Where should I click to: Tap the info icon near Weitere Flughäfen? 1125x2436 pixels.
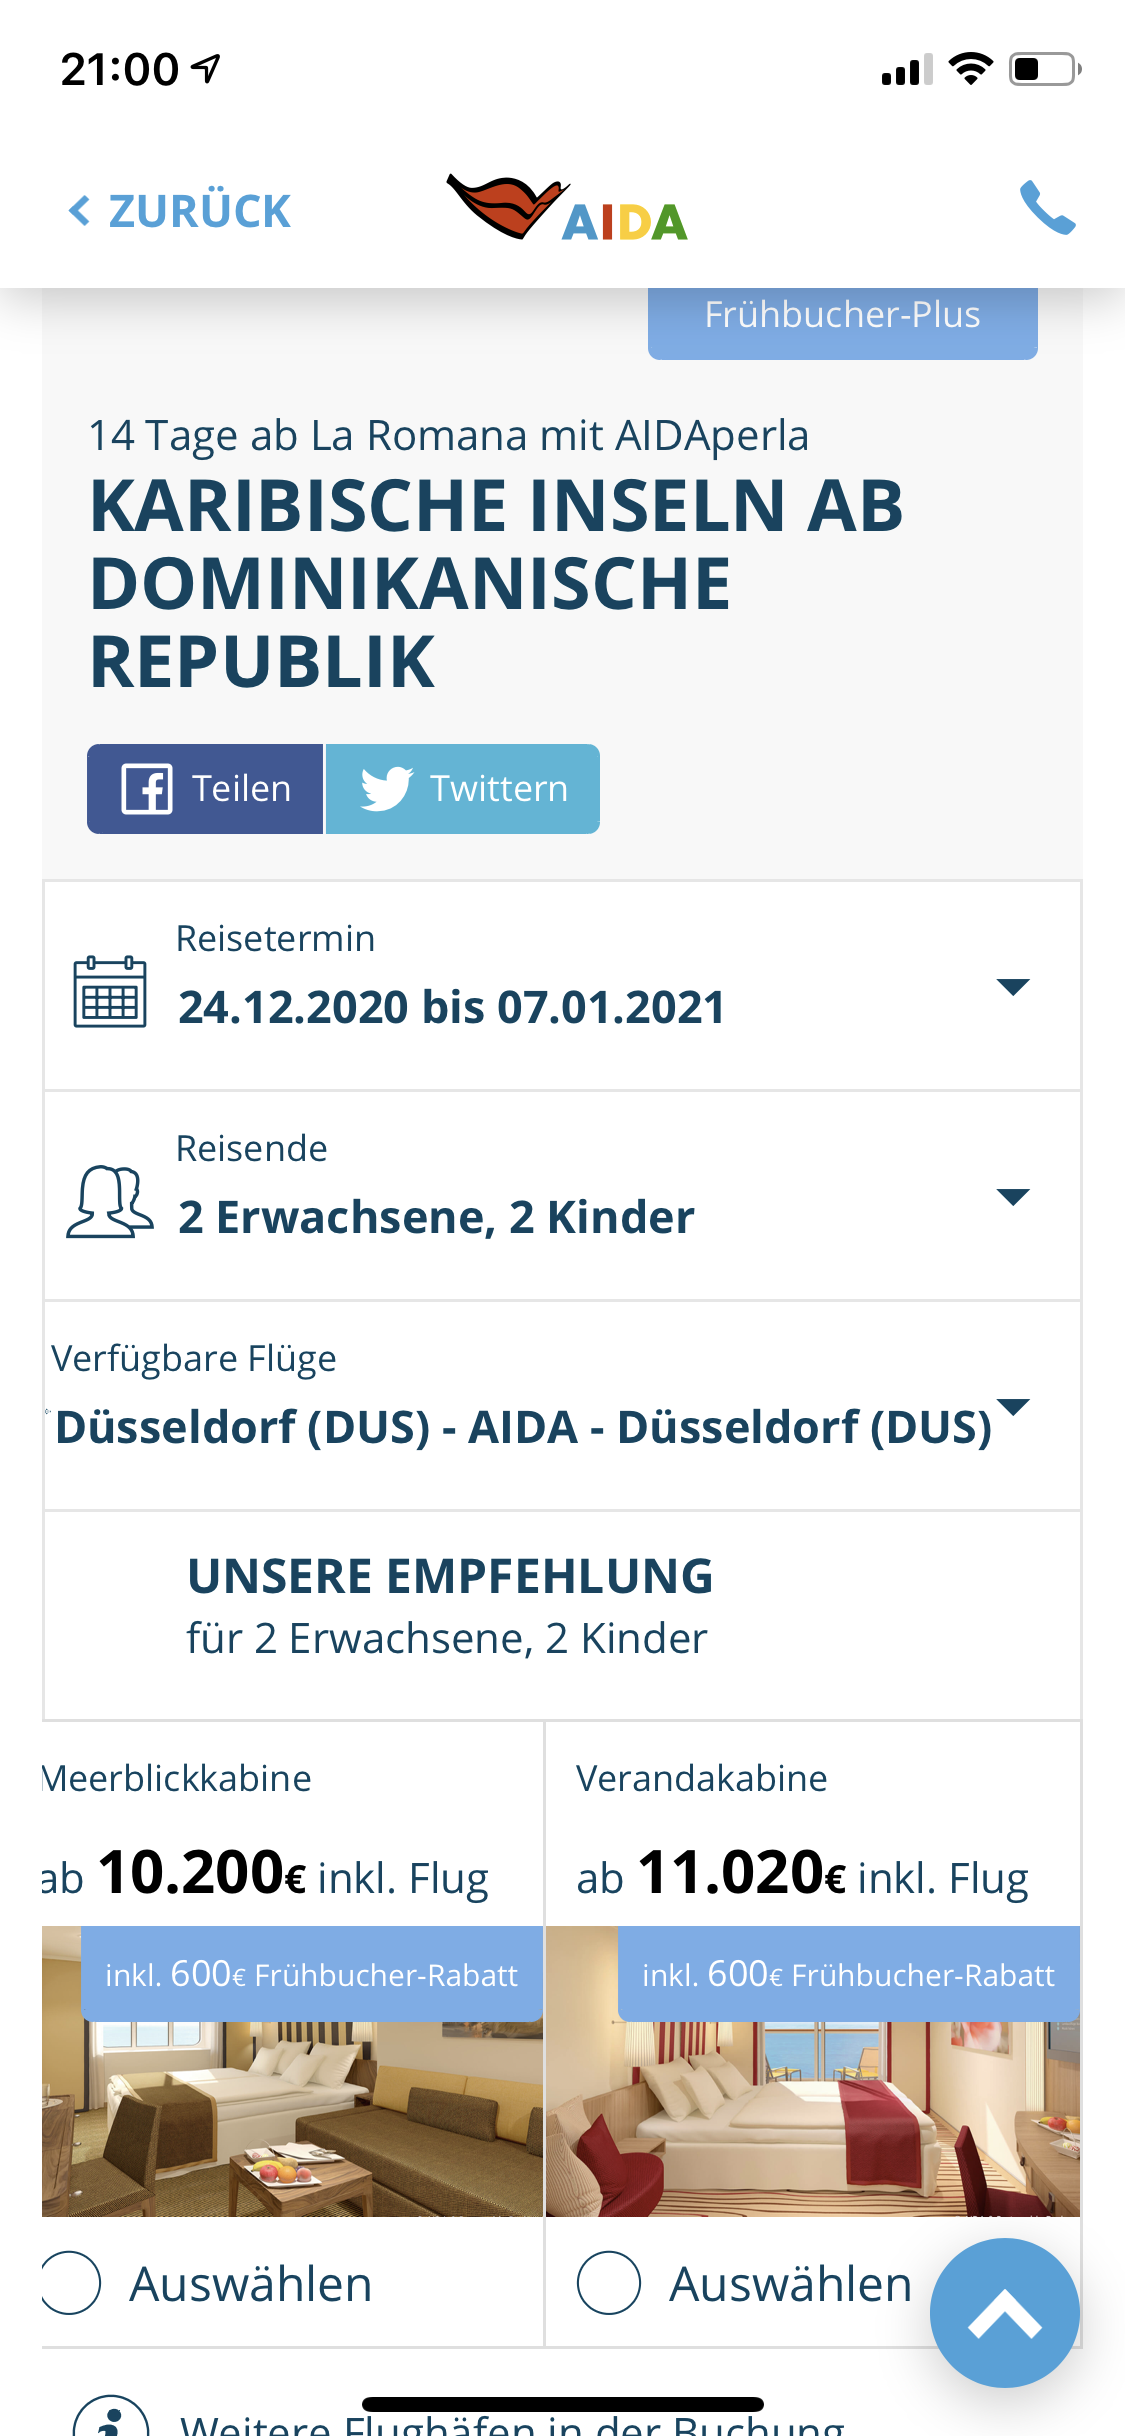tap(110, 2420)
